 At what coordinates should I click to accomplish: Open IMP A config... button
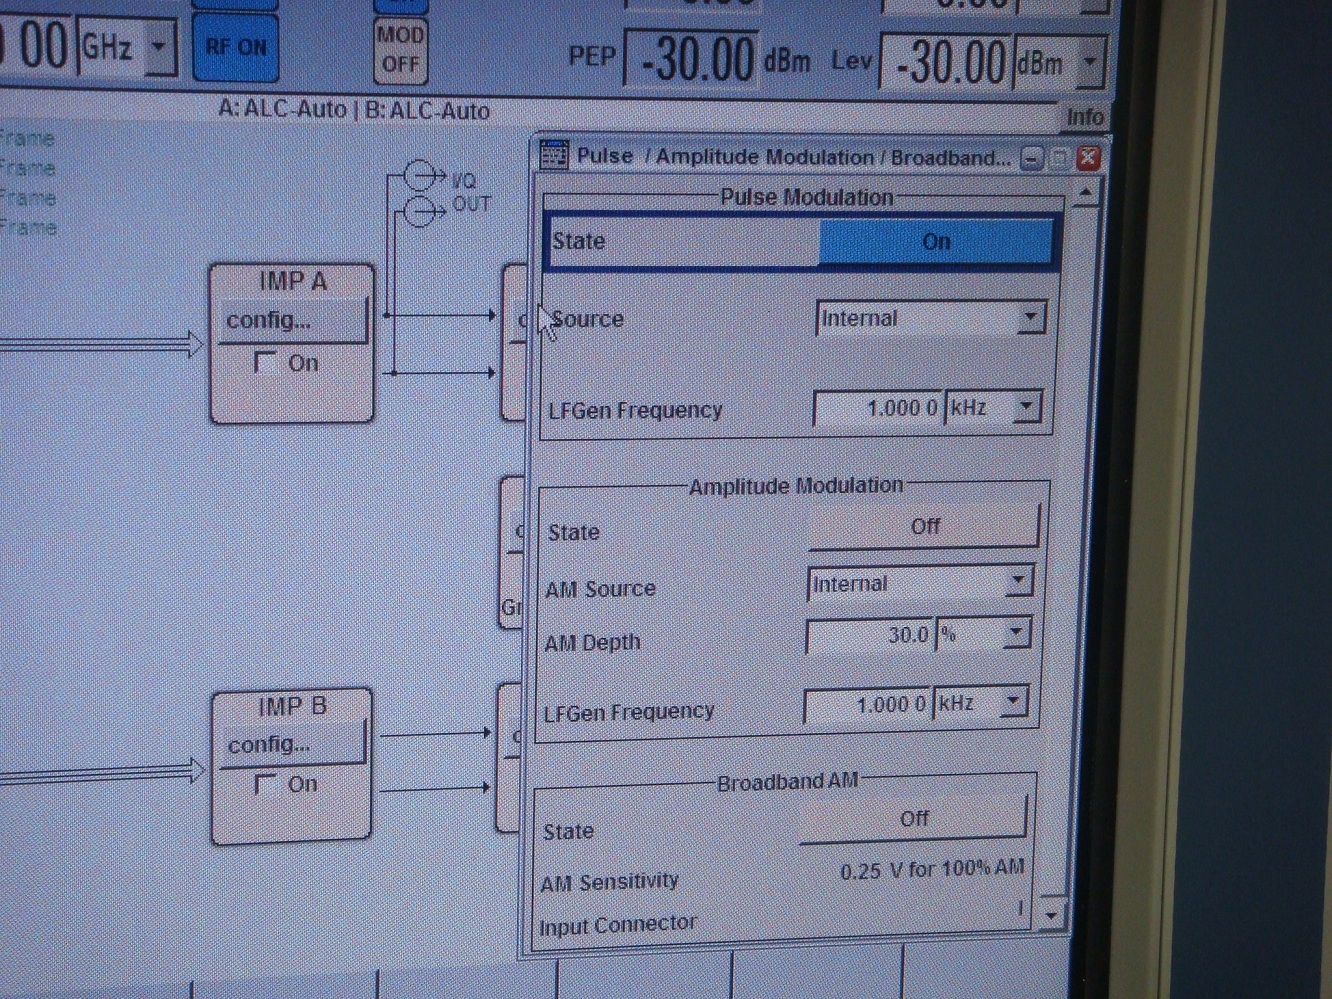pos(293,321)
